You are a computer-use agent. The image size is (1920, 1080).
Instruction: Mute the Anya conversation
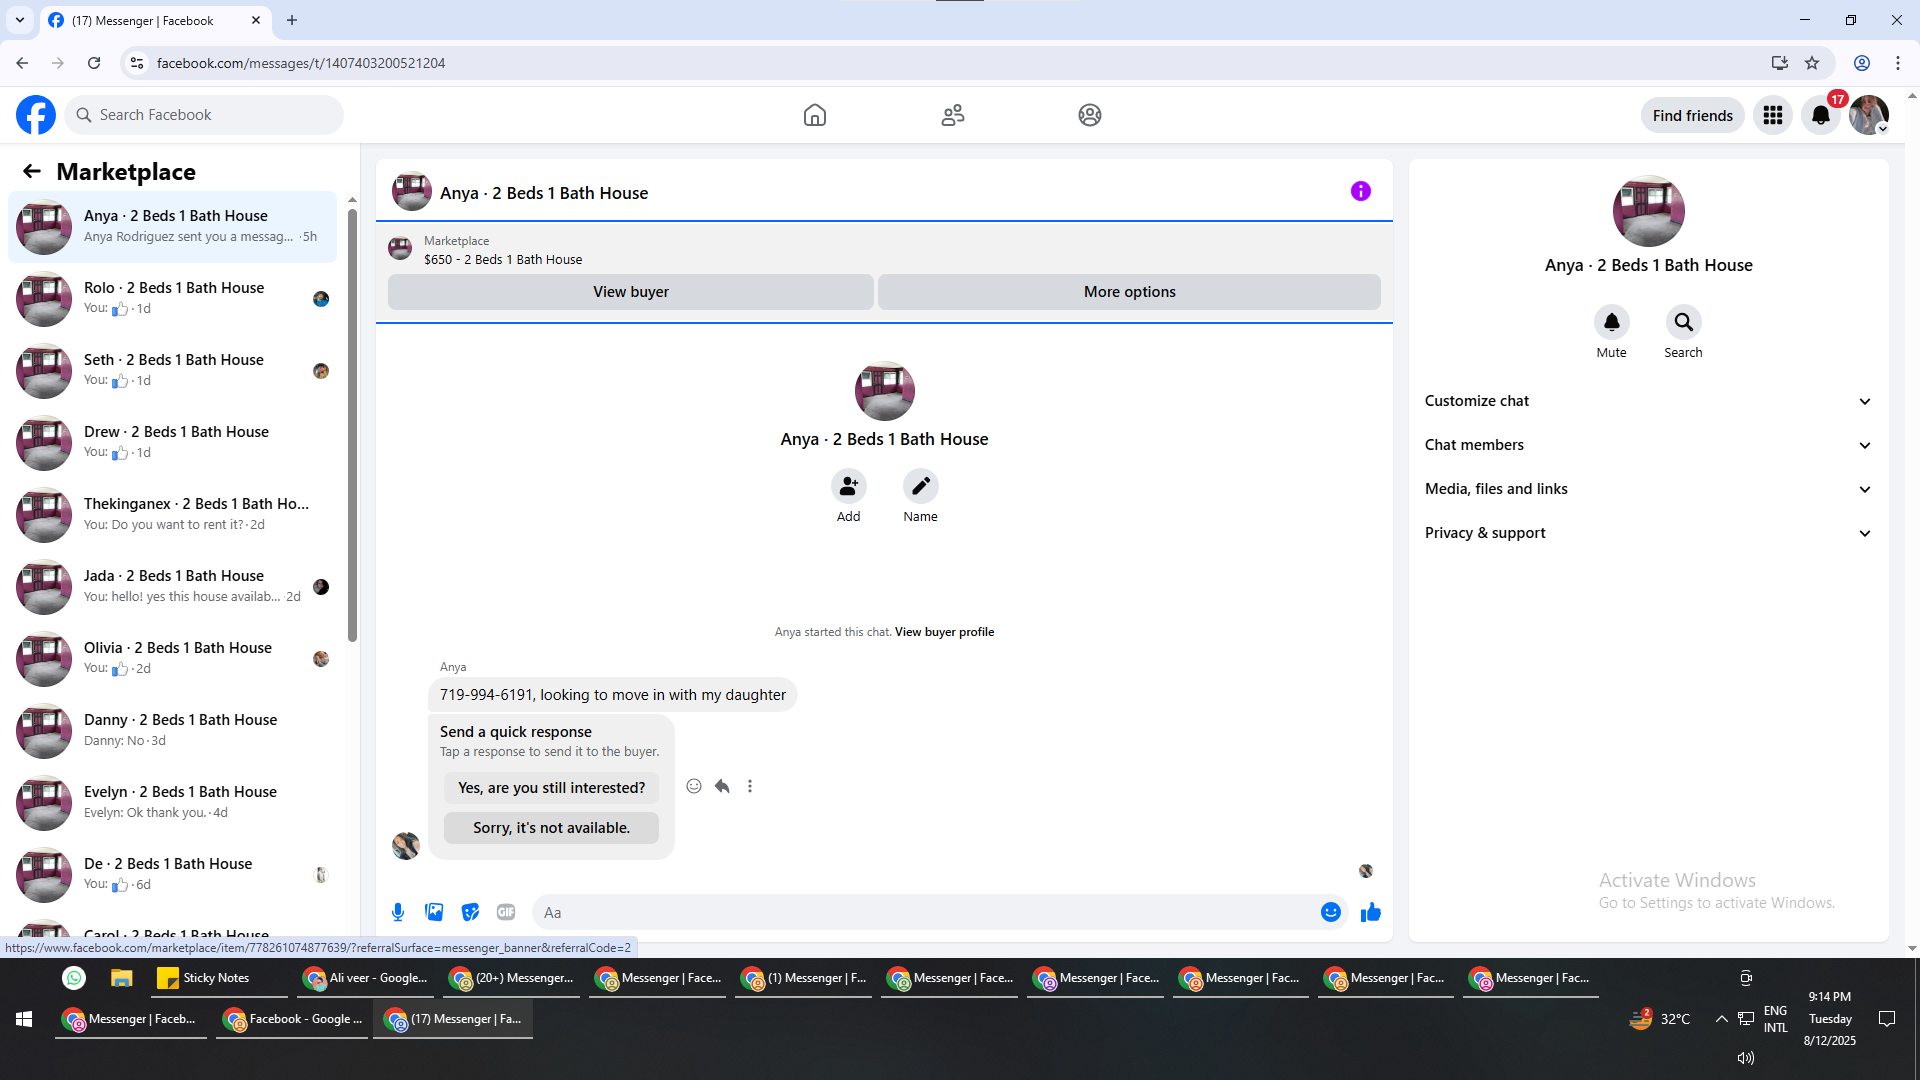point(1611,323)
